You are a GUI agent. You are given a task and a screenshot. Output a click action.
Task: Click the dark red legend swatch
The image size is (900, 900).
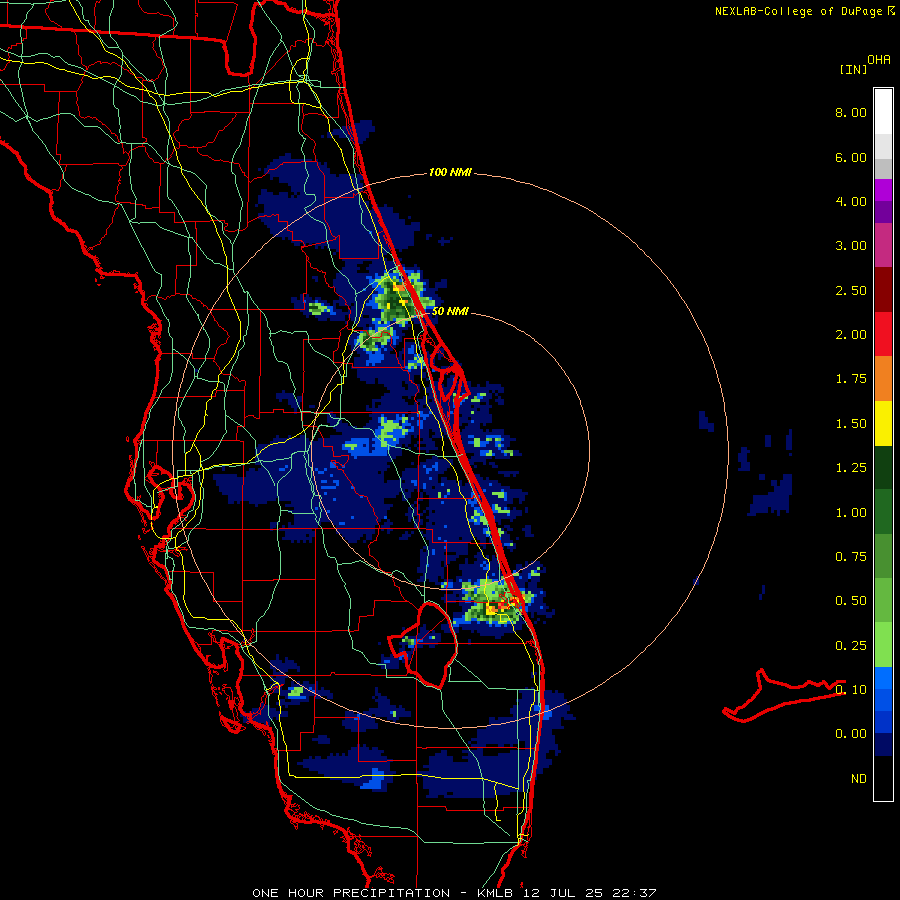pyautogui.click(x=883, y=290)
